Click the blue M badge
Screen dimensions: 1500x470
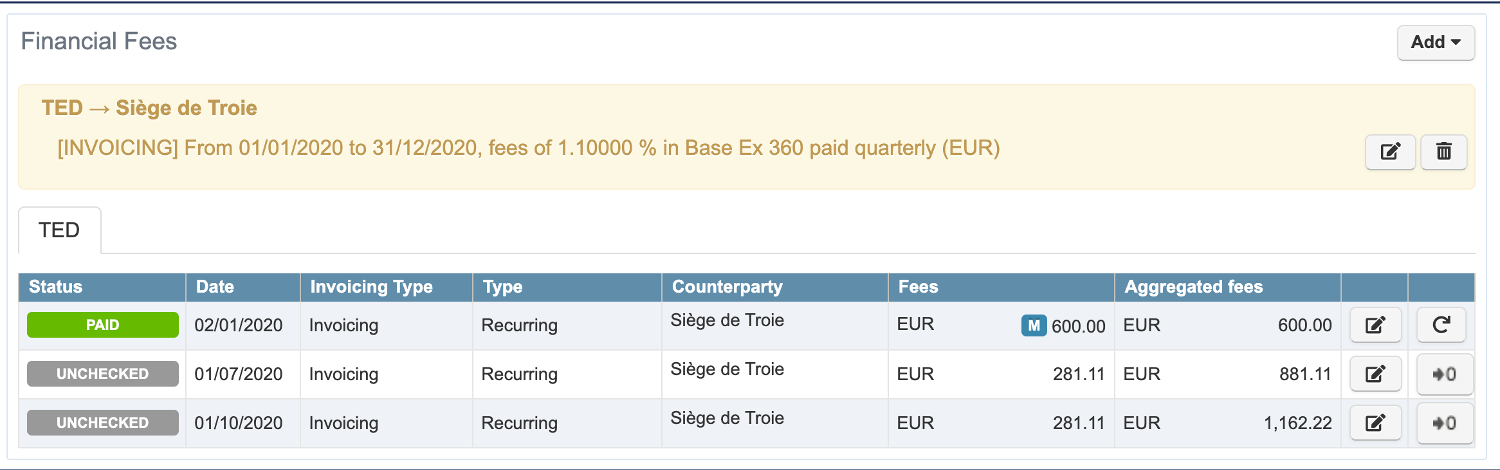click(1033, 325)
